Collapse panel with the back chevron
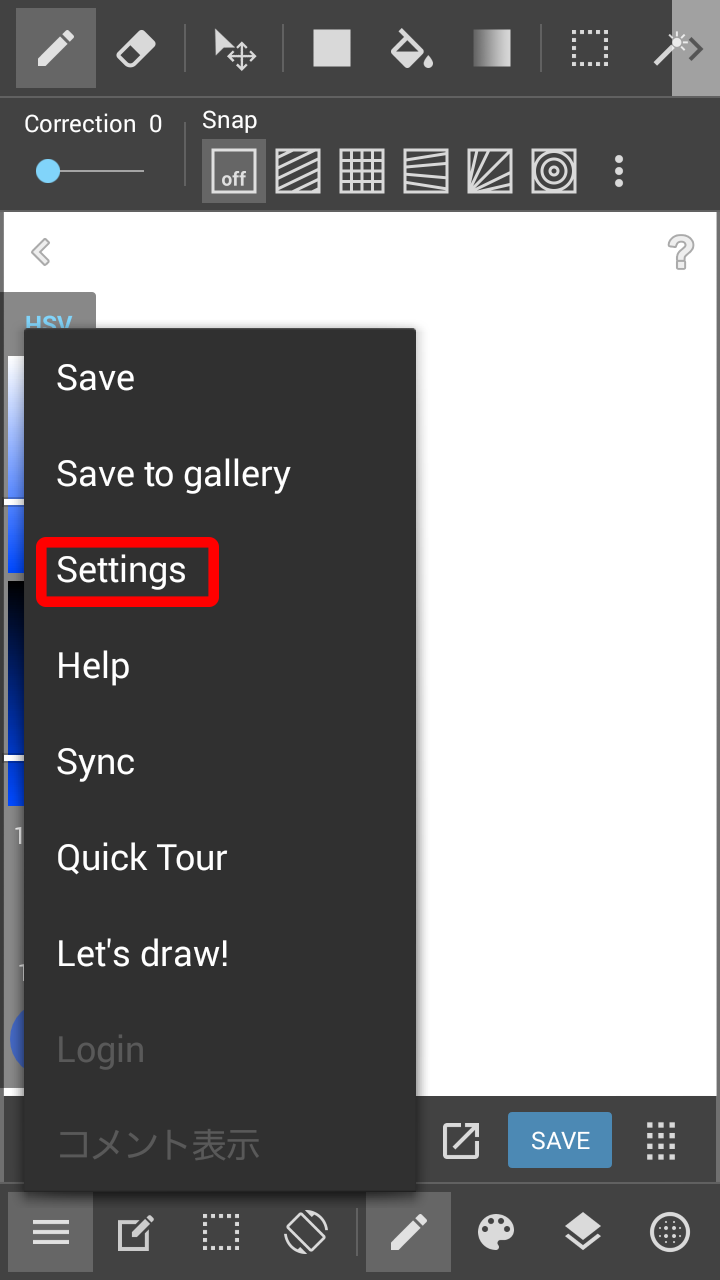The height and width of the screenshot is (1280, 720). (x=41, y=251)
